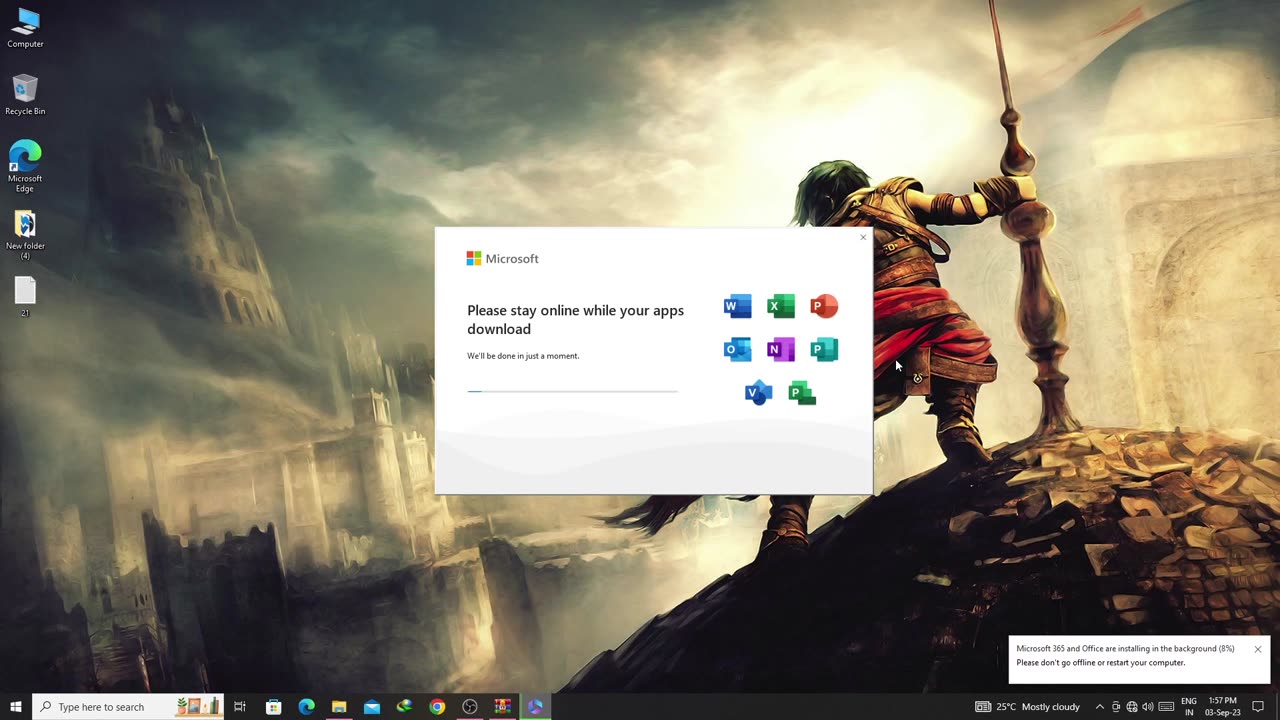This screenshot has width=1280, height=720.
Task: Click 'Please stay online while your apps download'
Action: [575, 320]
